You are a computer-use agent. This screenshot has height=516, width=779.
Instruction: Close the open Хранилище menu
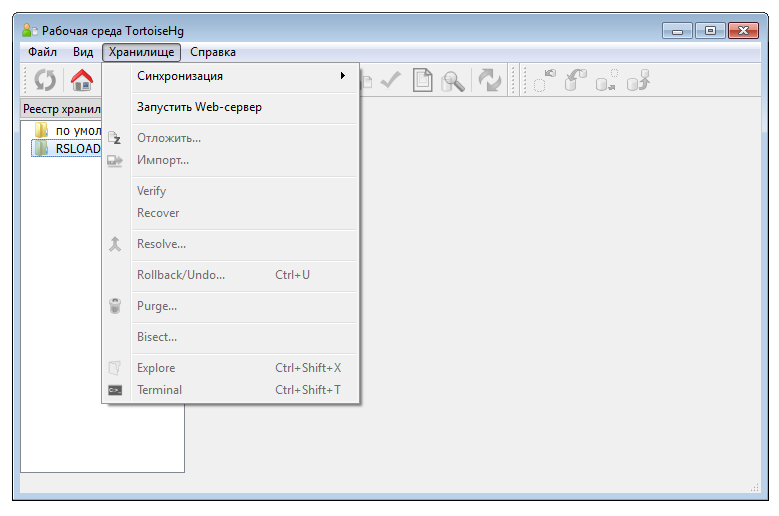tap(142, 52)
